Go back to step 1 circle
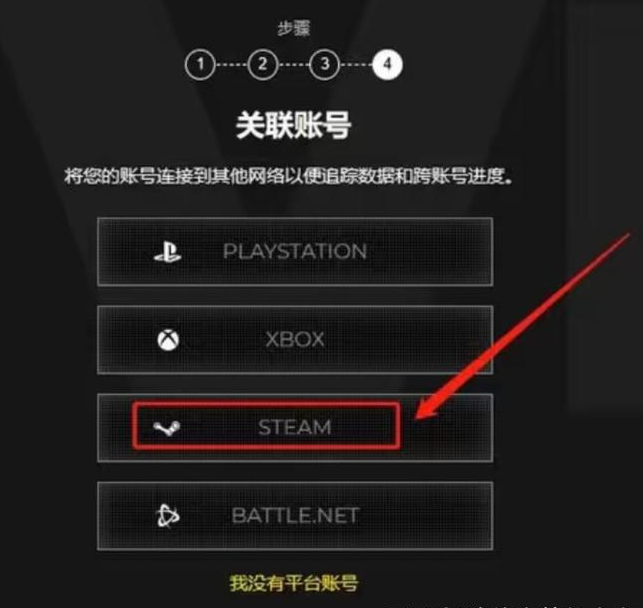 (200, 64)
